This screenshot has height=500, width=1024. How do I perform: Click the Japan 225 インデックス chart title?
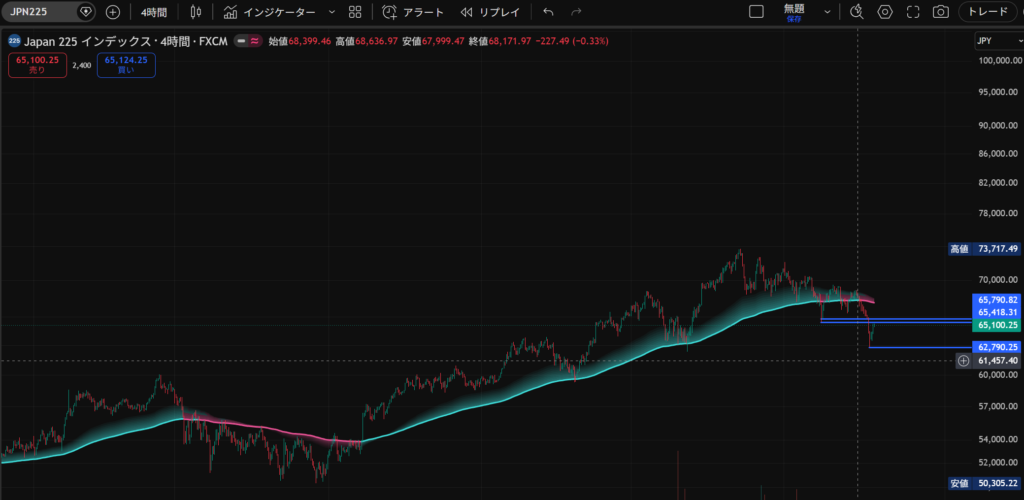(126, 40)
